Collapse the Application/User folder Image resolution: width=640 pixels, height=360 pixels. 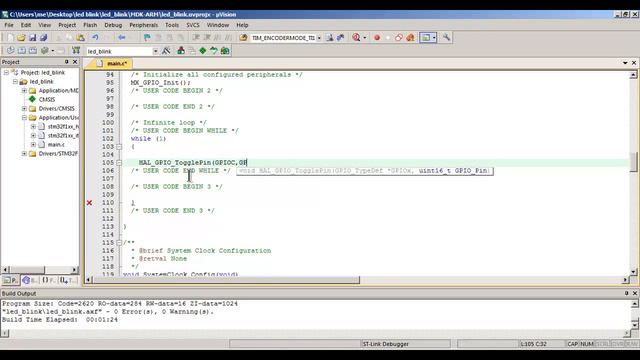pos(24,117)
